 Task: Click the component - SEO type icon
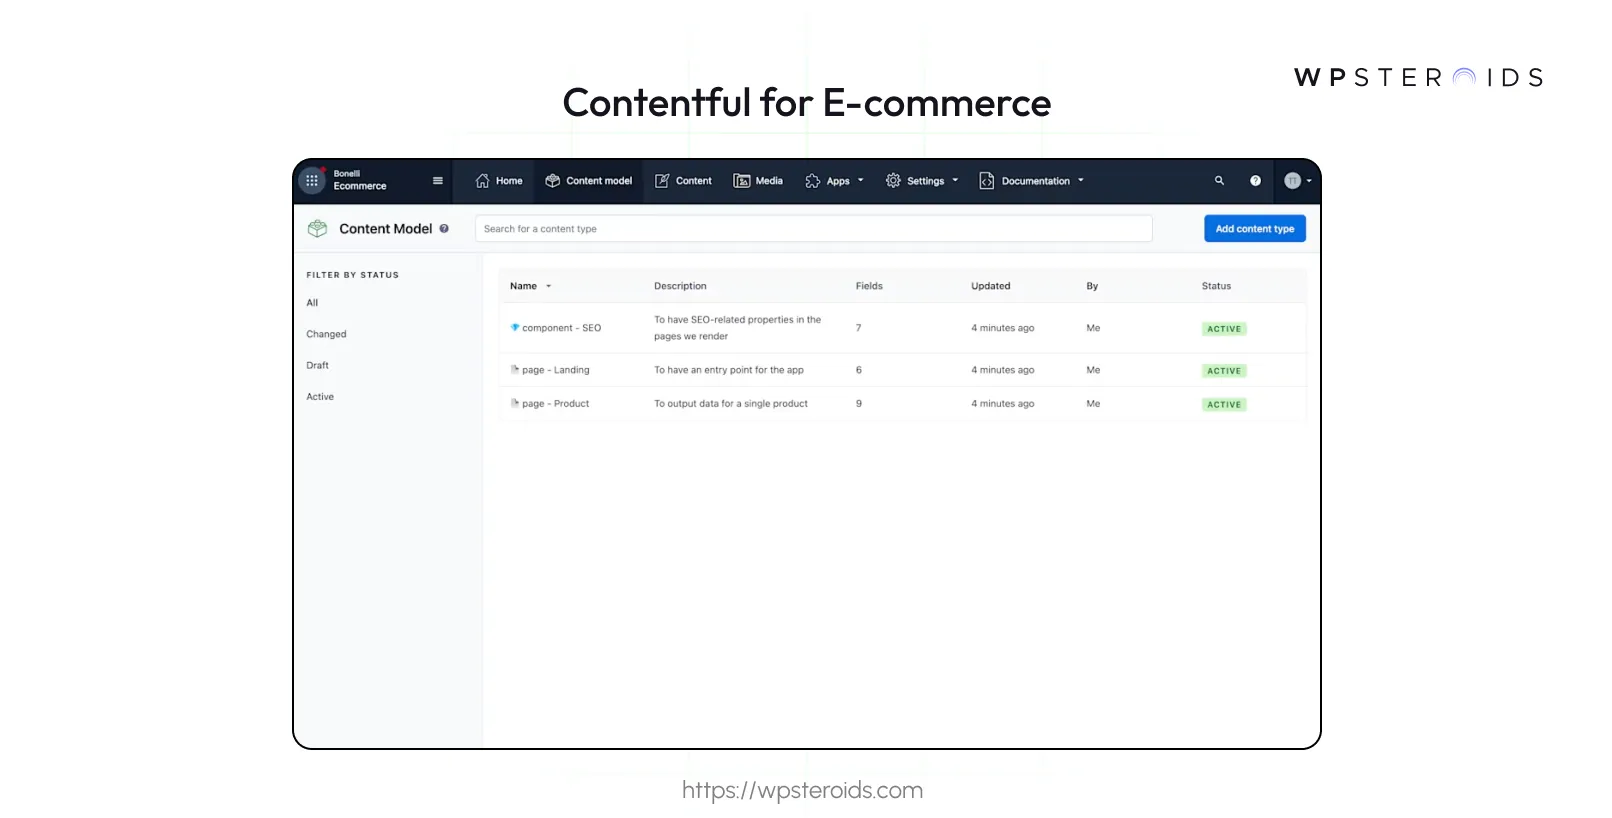(x=515, y=327)
